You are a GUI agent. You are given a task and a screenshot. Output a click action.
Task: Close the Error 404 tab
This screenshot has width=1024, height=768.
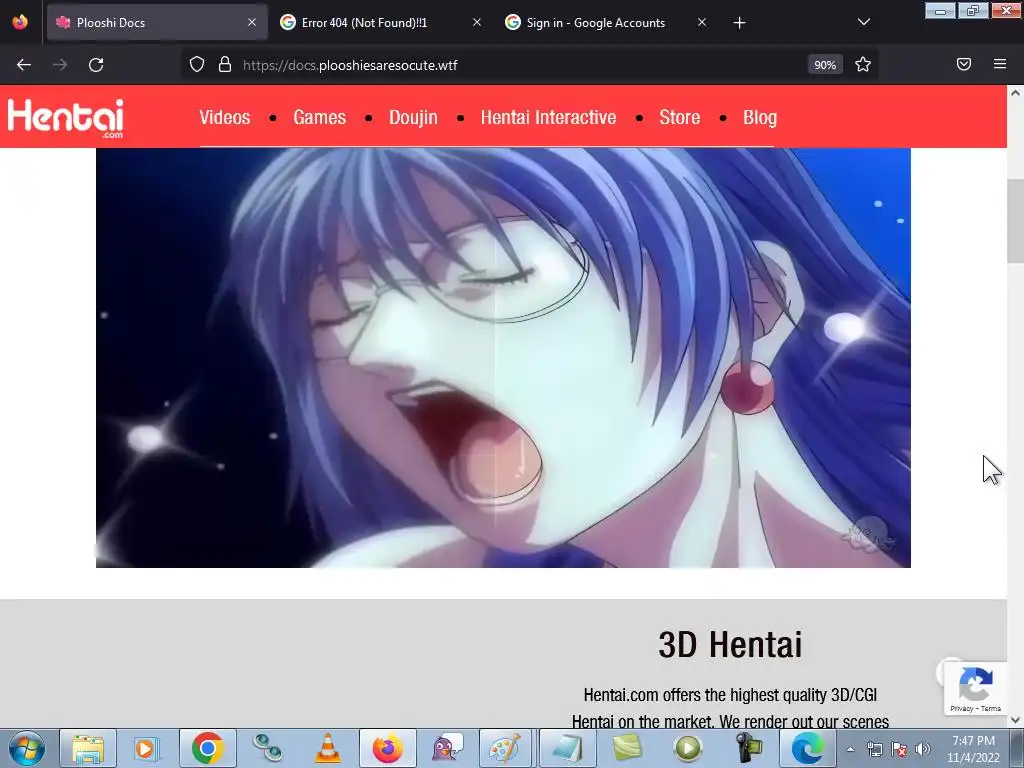tap(477, 23)
